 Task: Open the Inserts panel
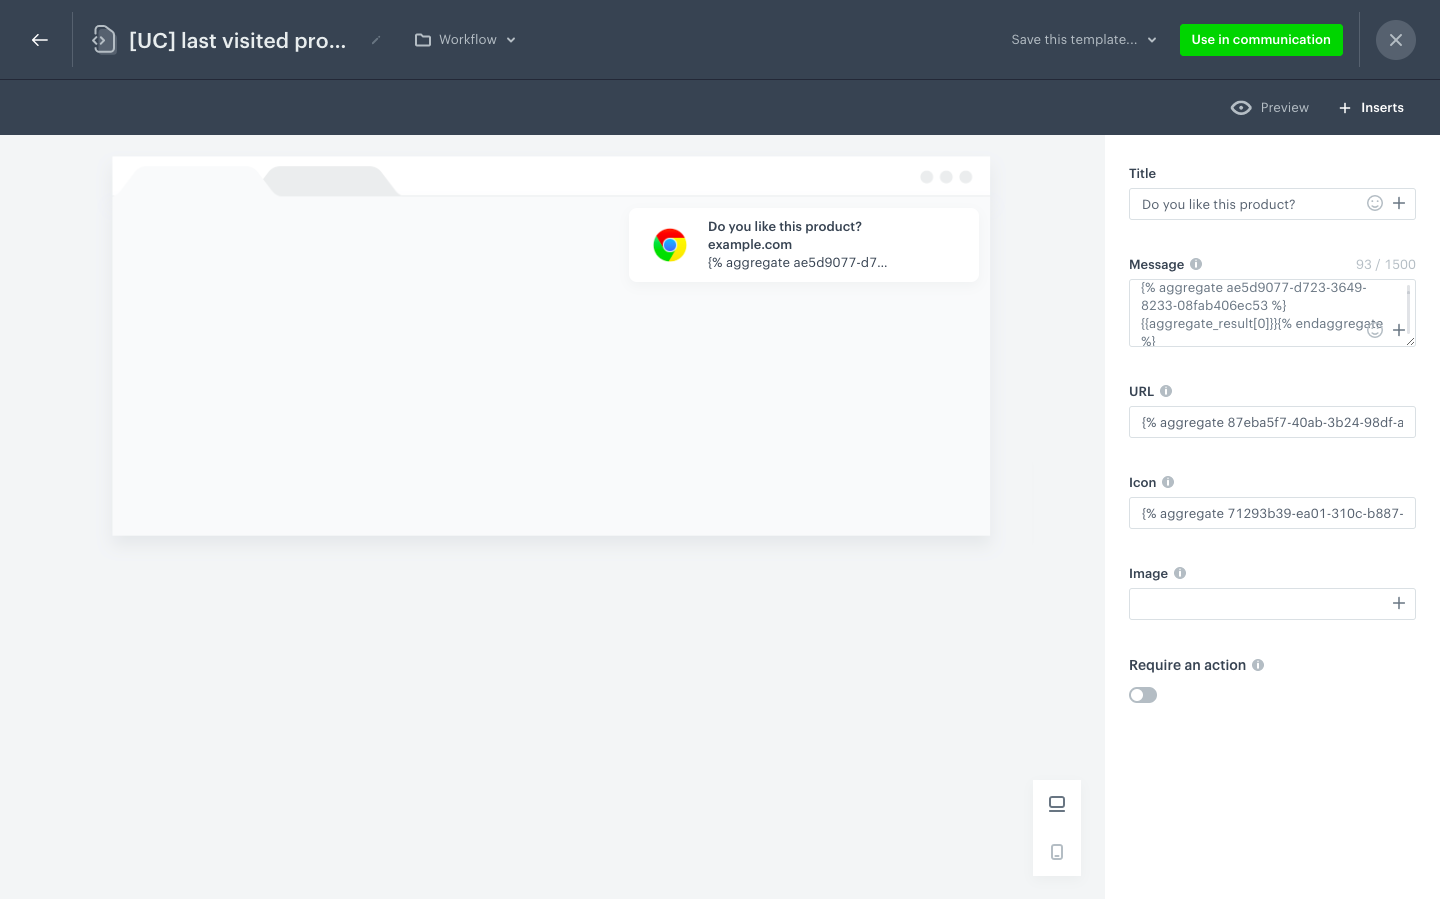[x=1371, y=107]
